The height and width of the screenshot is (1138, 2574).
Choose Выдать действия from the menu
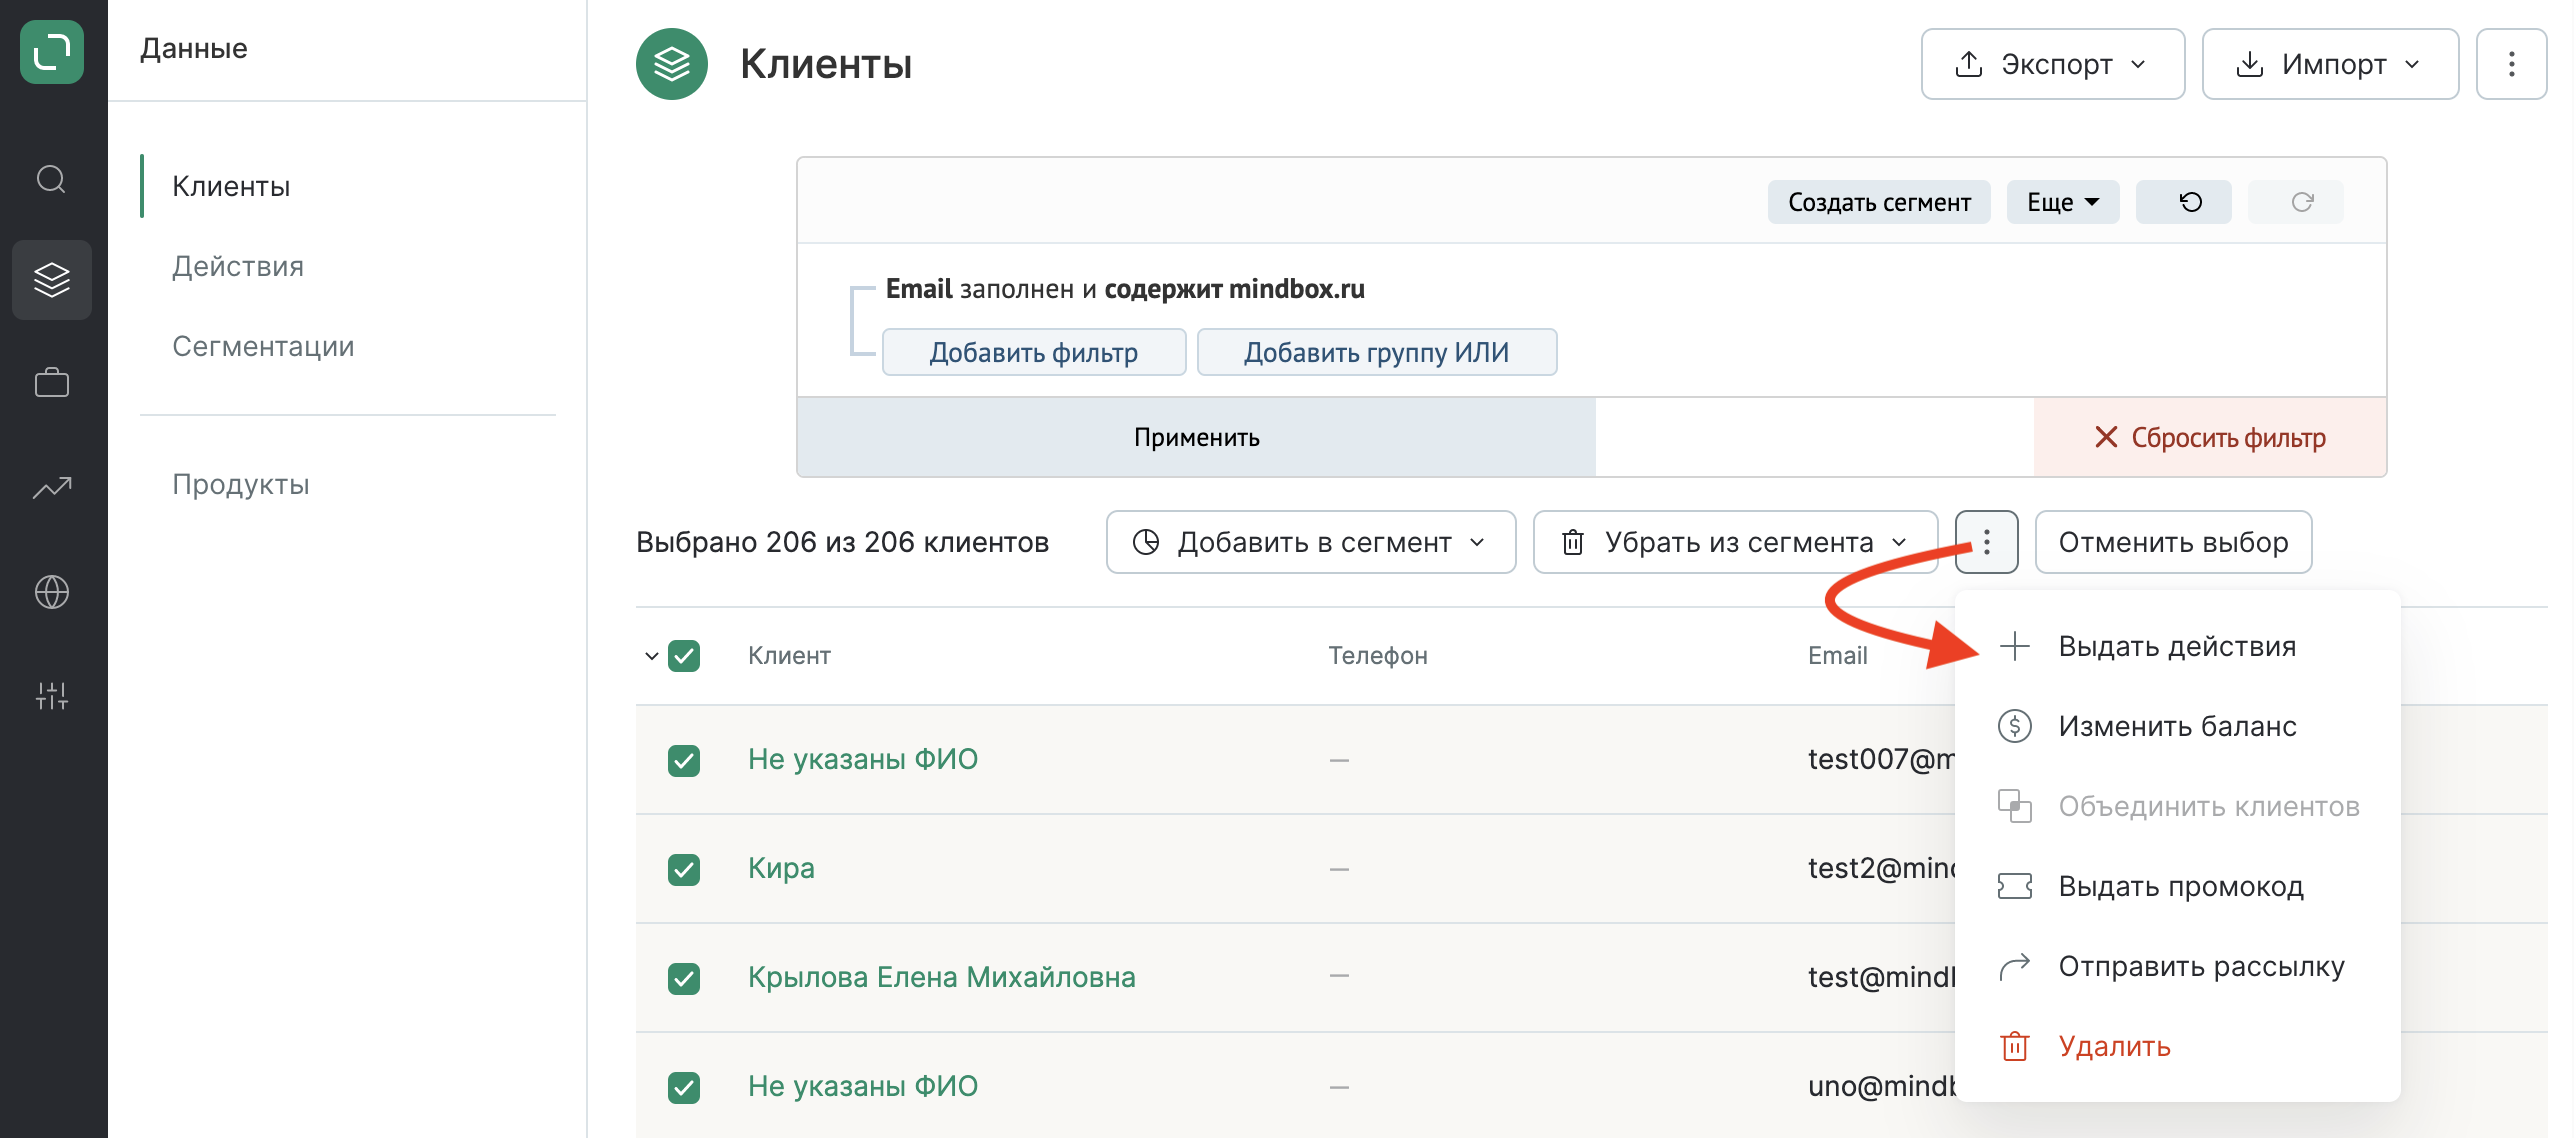pos(2177,646)
